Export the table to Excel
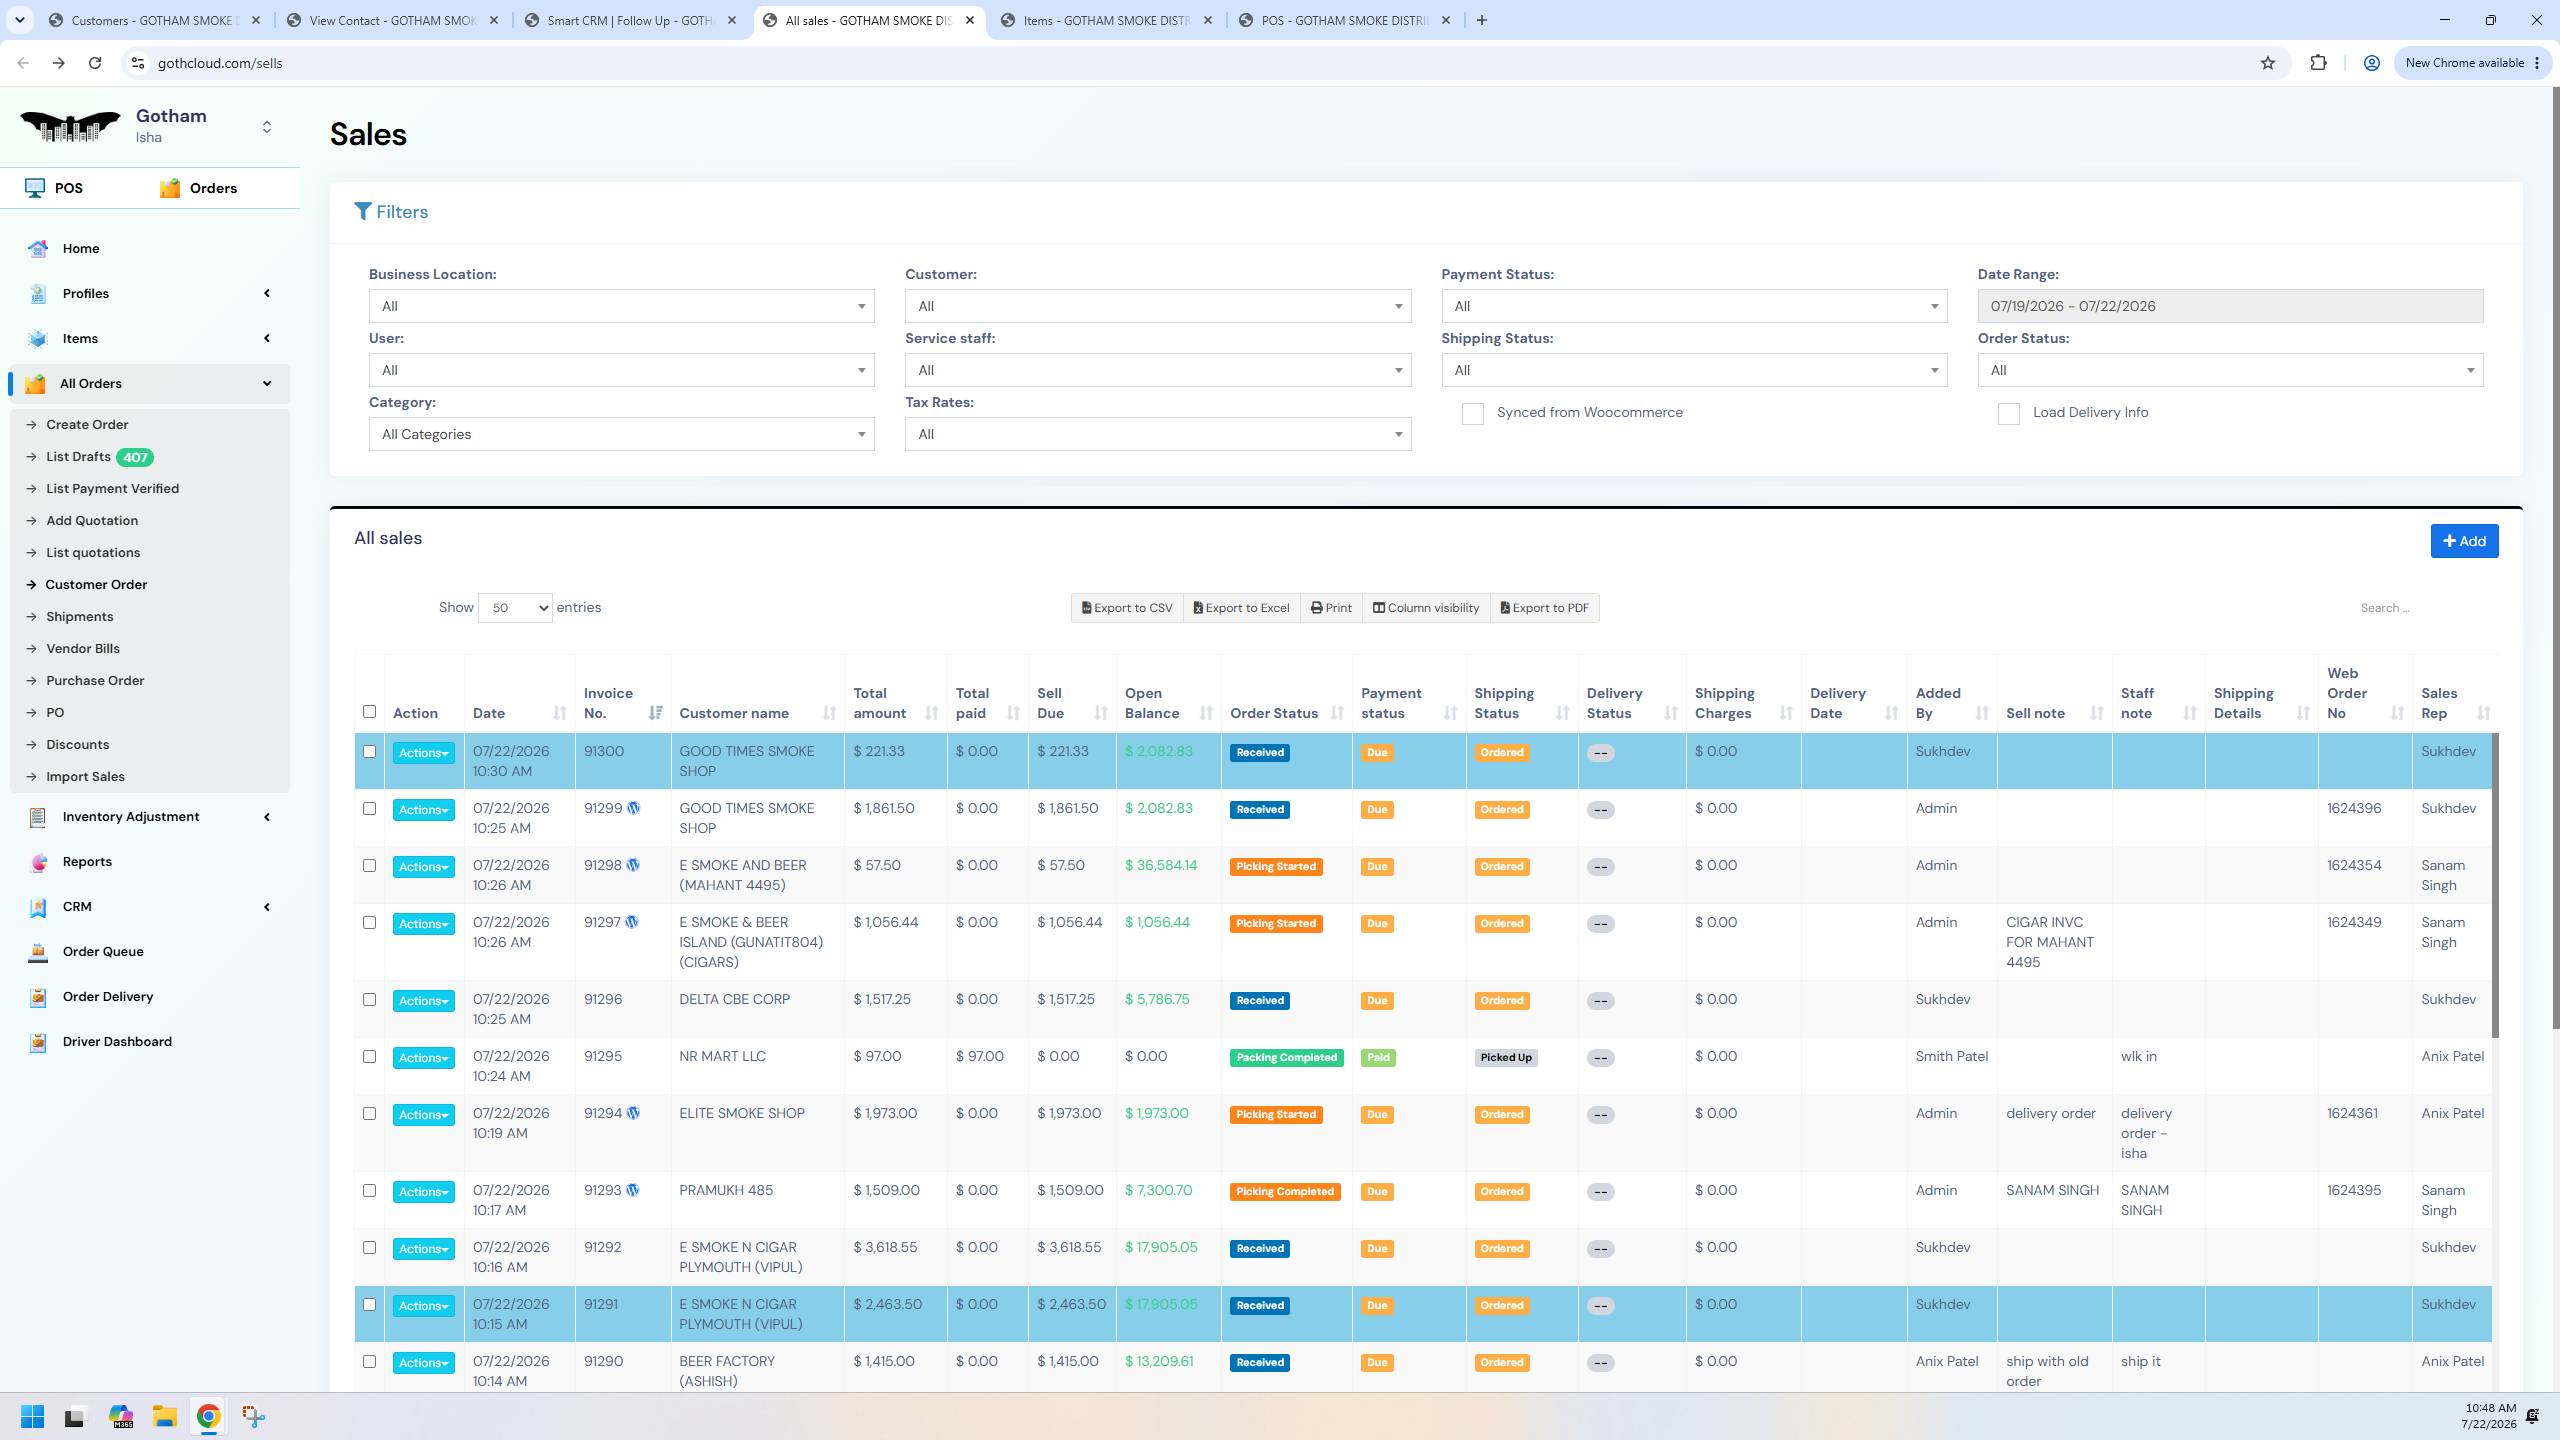This screenshot has width=2560, height=1440. tap(1241, 608)
